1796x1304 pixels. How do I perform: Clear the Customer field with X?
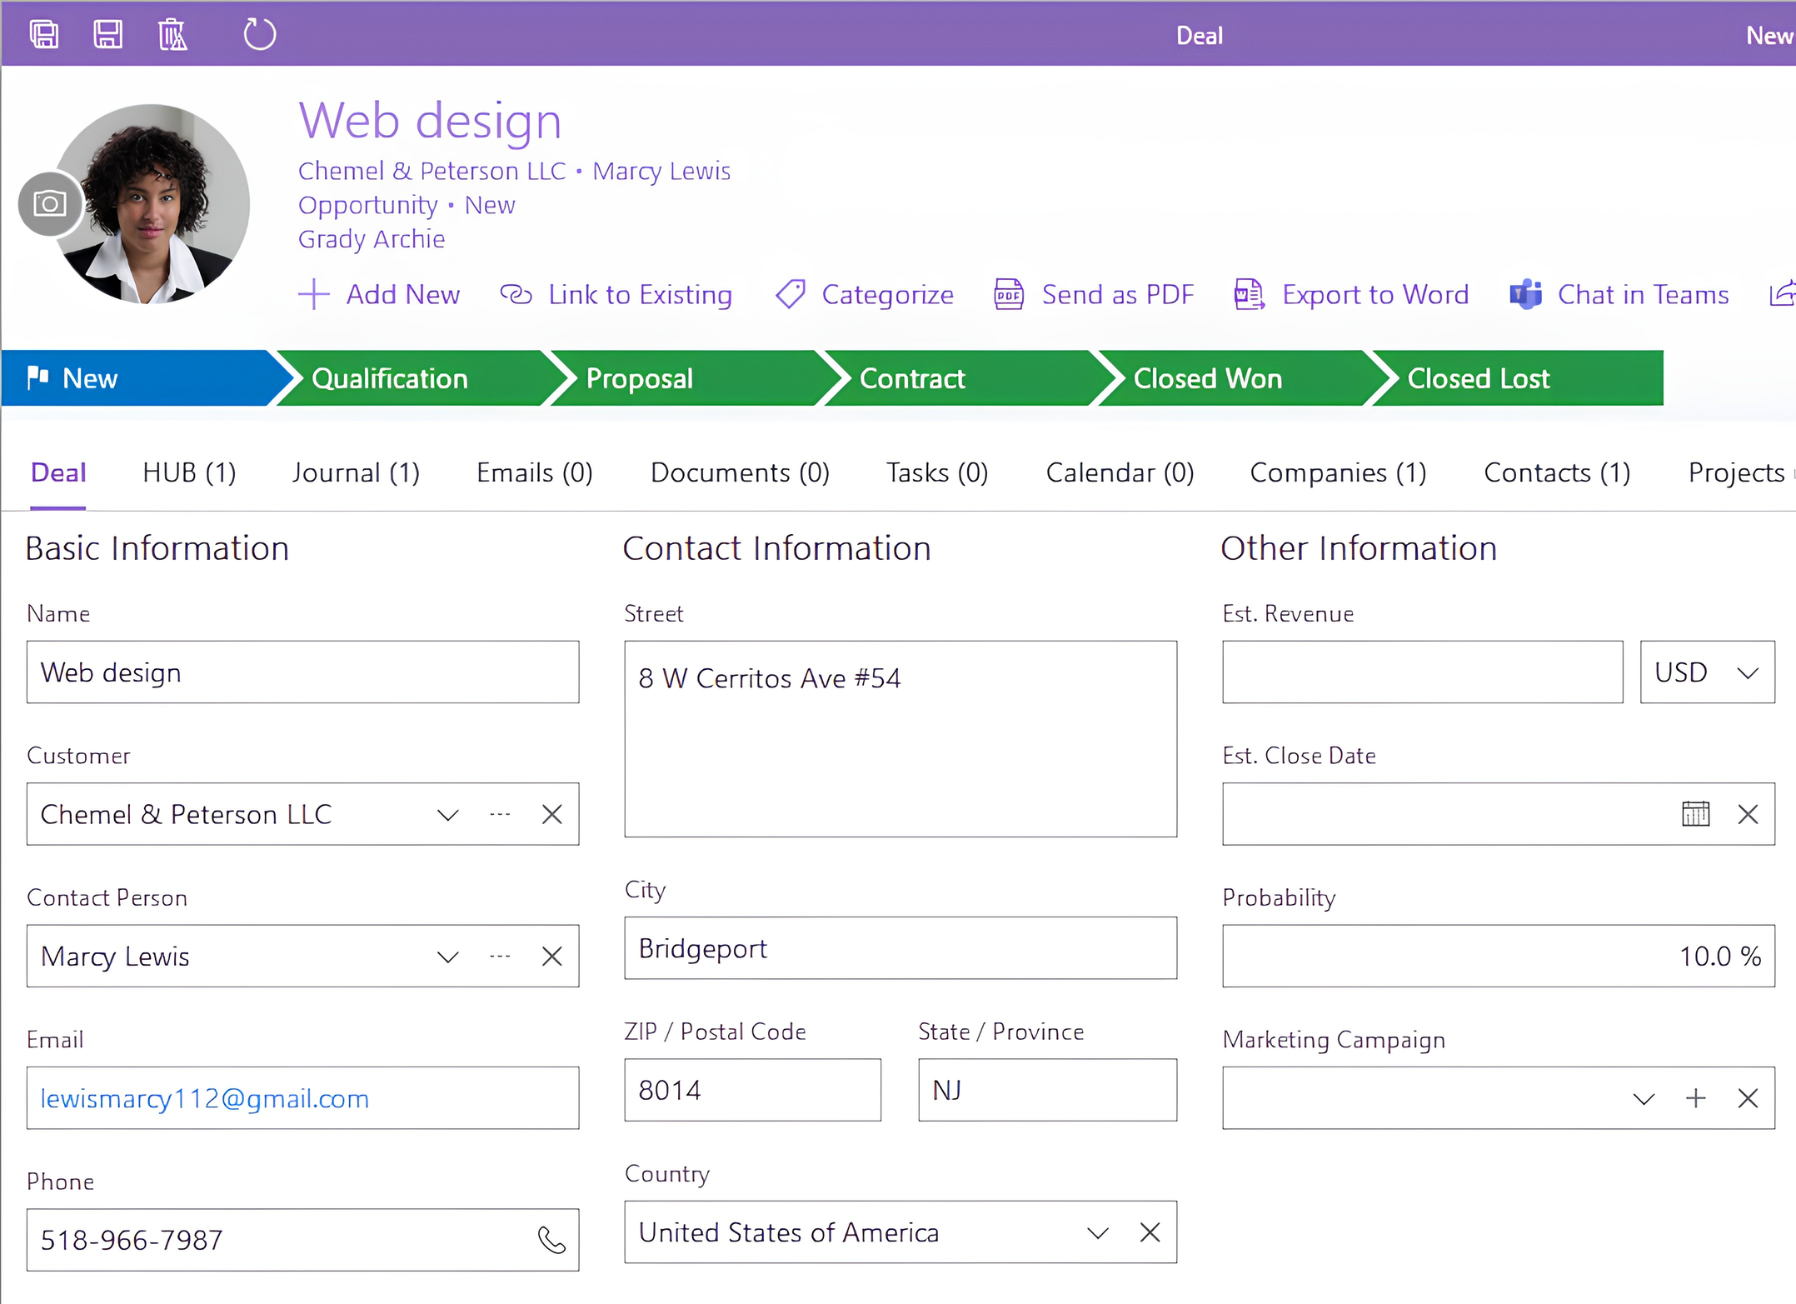(x=552, y=814)
